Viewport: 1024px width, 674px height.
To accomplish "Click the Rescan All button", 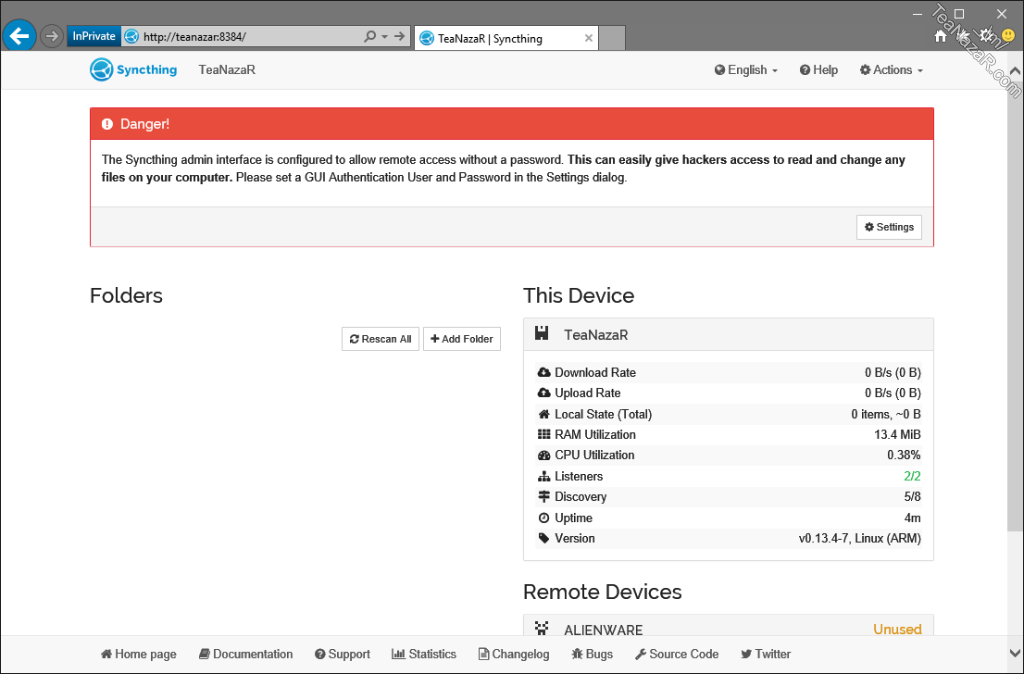I will tap(380, 339).
